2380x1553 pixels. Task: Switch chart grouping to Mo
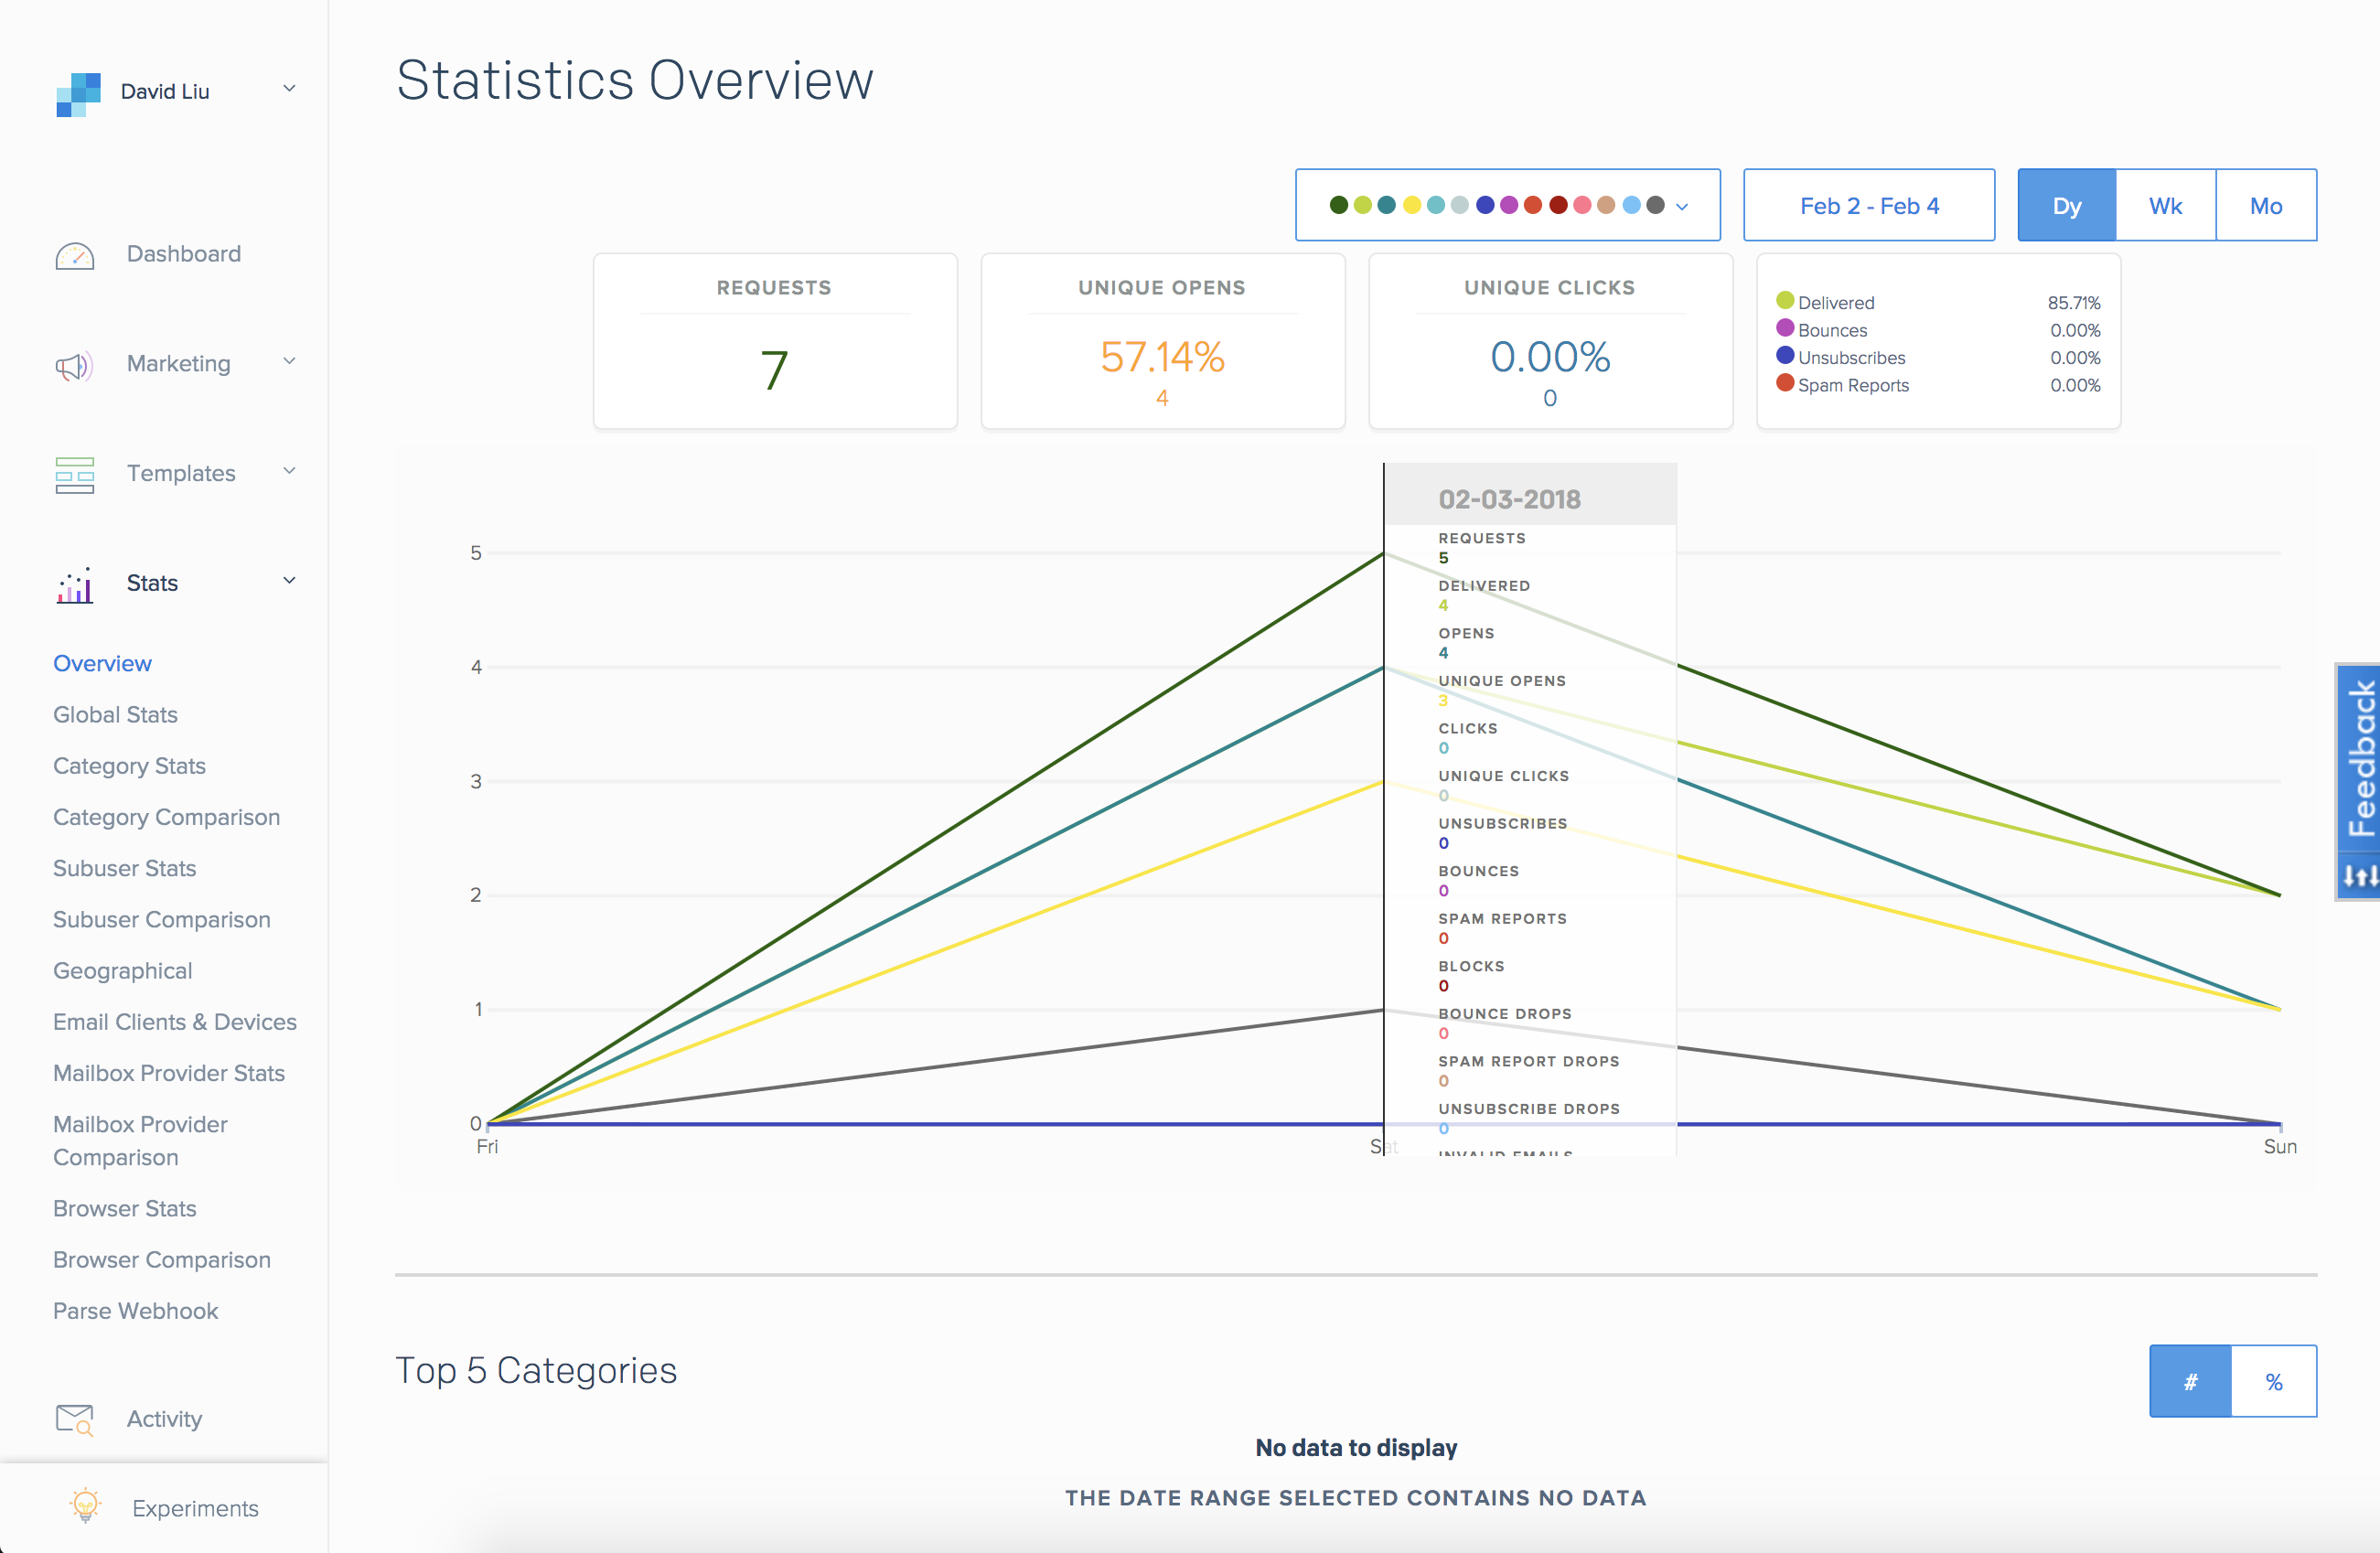click(x=2265, y=206)
